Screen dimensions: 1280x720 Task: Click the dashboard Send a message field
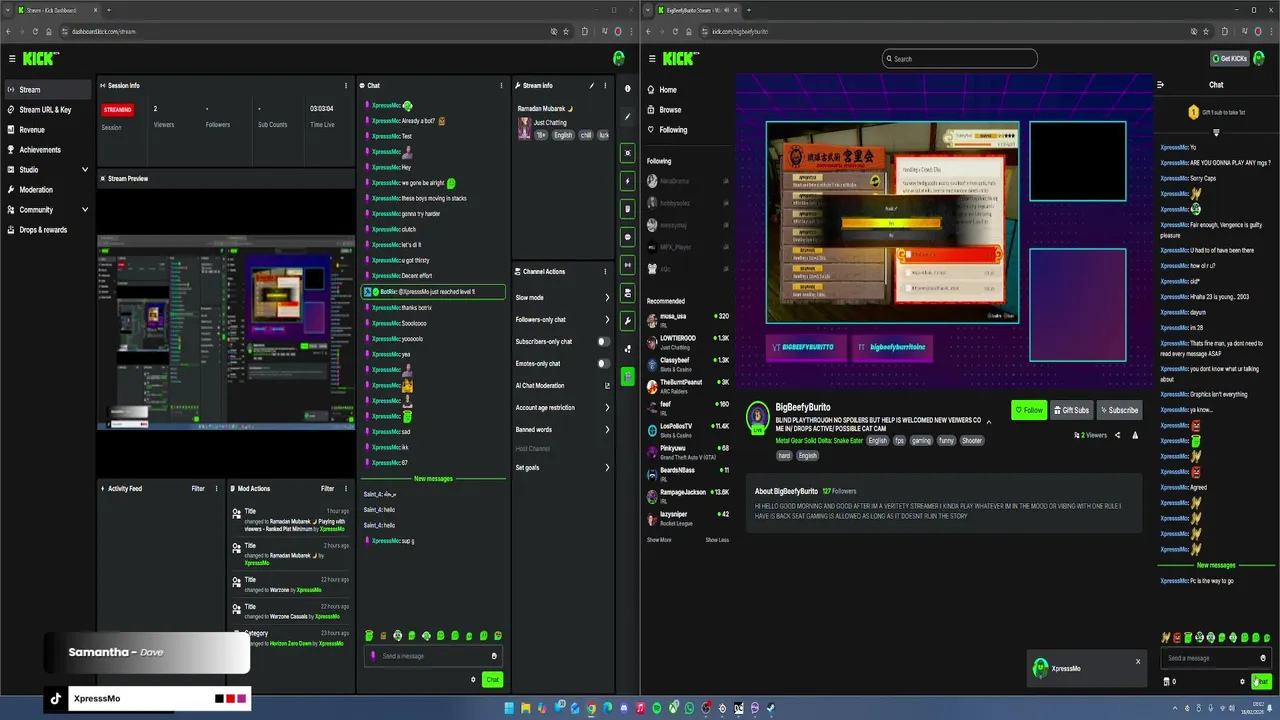[x=434, y=656]
